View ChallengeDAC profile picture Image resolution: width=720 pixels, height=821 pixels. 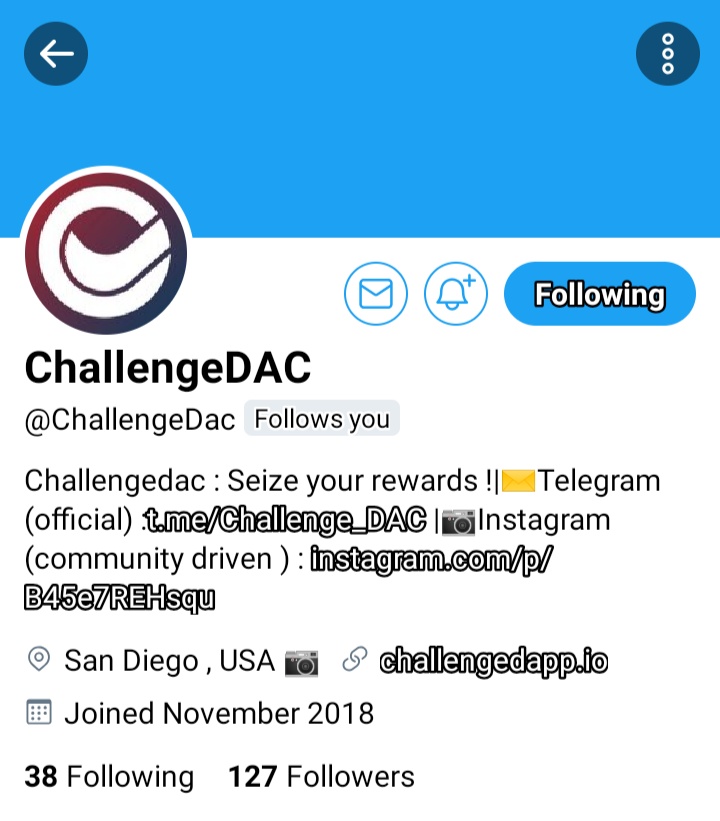click(106, 253)
